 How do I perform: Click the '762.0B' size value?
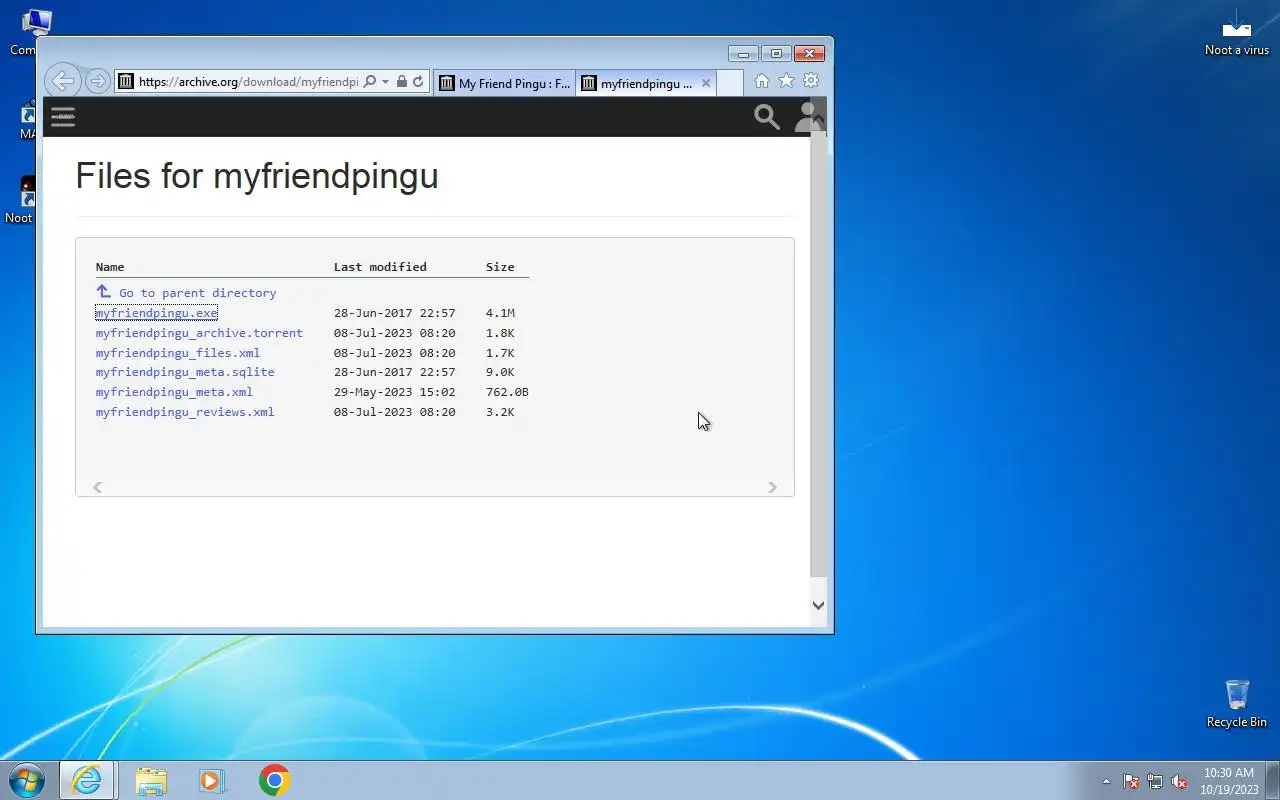point(507,392)
